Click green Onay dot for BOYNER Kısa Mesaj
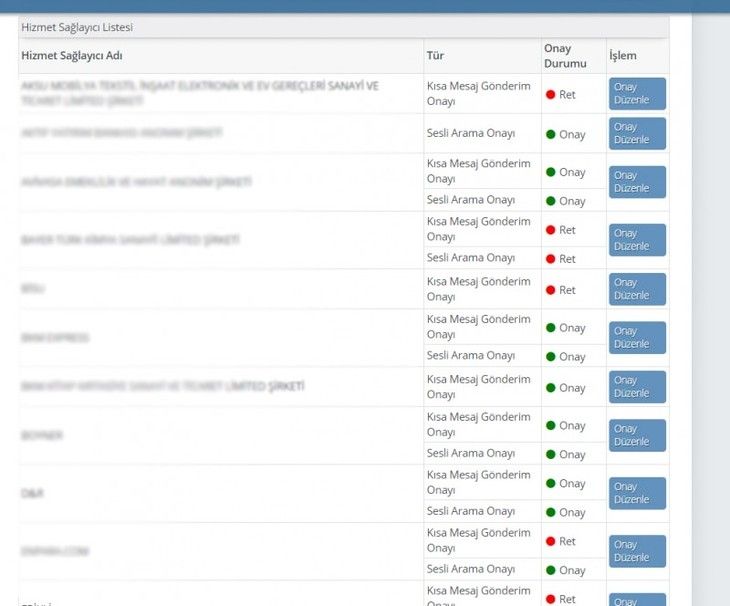 (550, 426)
